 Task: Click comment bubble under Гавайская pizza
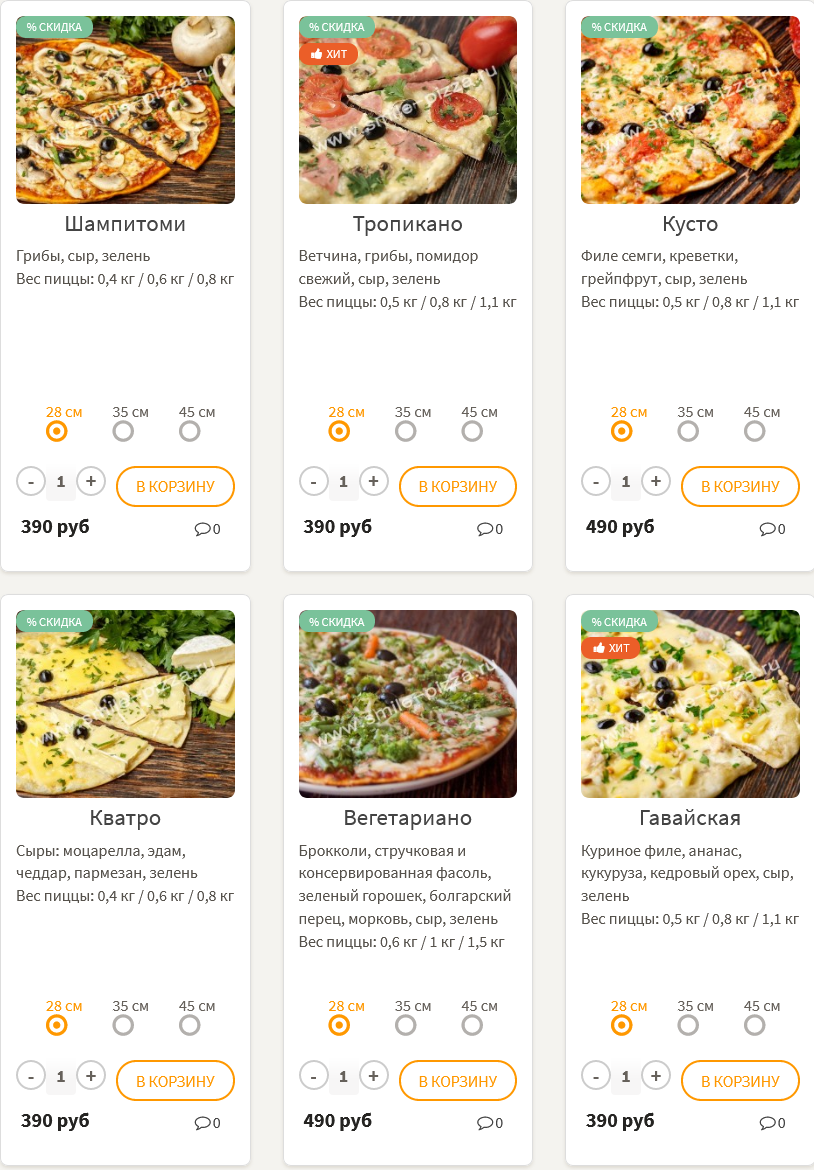[x=767, y=1123]
